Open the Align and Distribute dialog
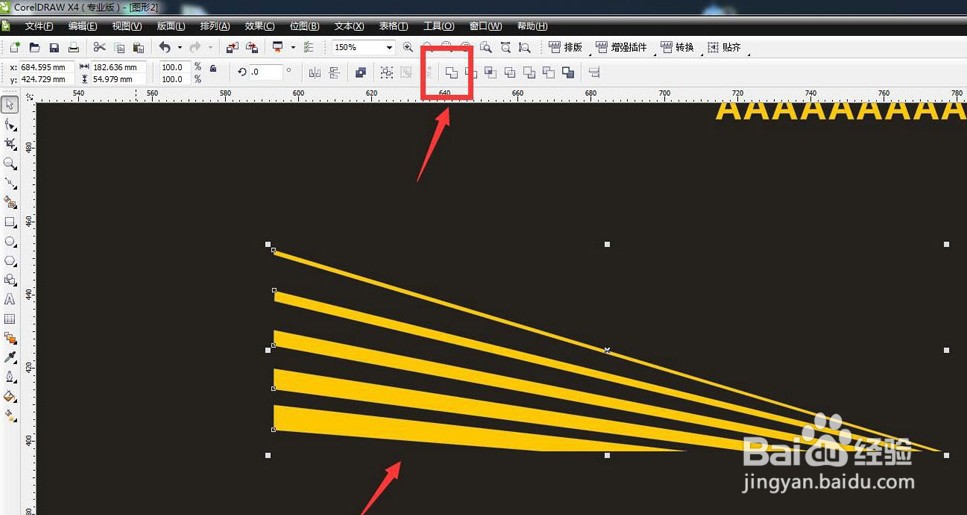The image size is (967, 515). (595, 73)
